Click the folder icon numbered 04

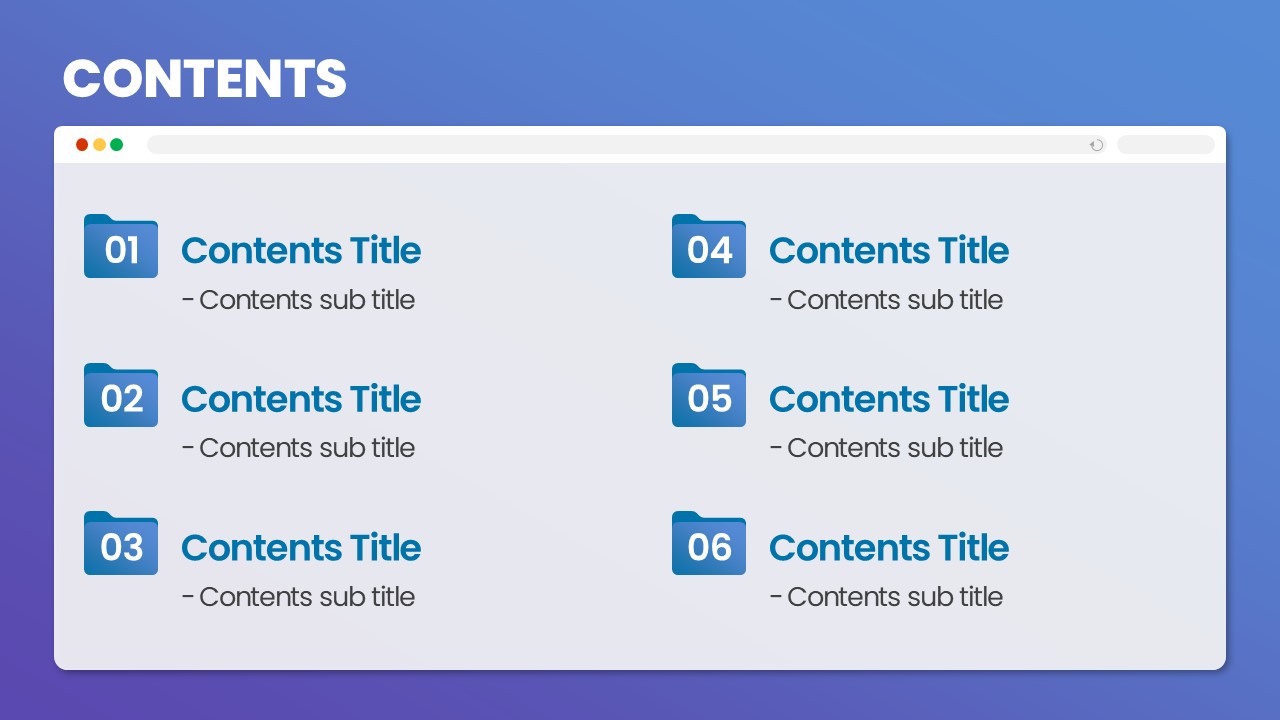709,247
